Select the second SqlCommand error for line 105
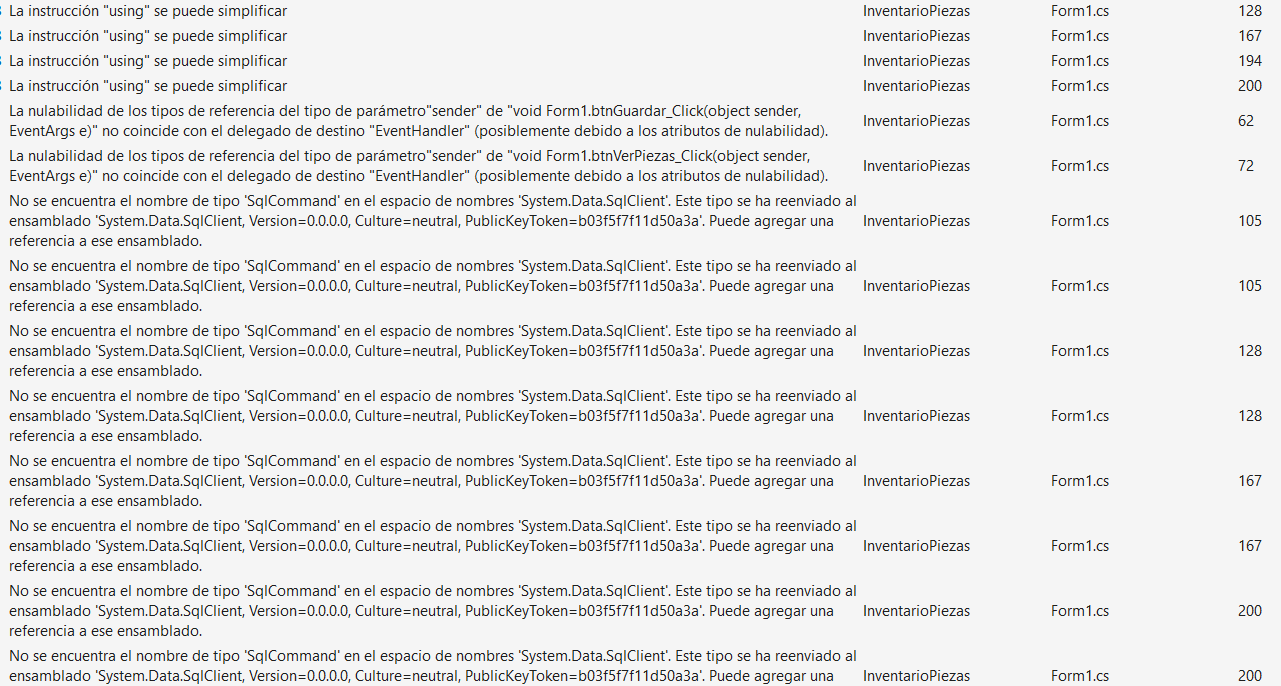Screen dimensions: 1281x686 tap(430, 286)
